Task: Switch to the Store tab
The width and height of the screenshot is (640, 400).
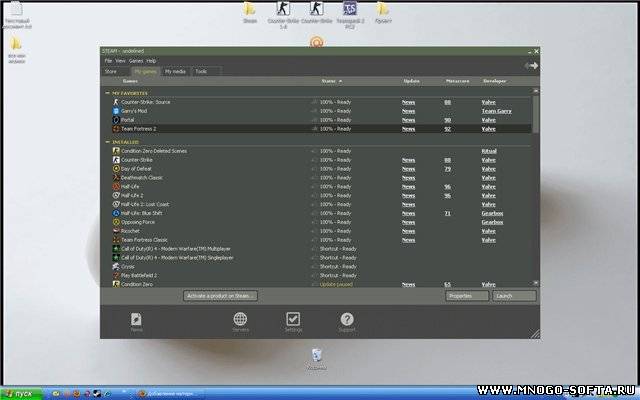Action: (x=116, y=71)
